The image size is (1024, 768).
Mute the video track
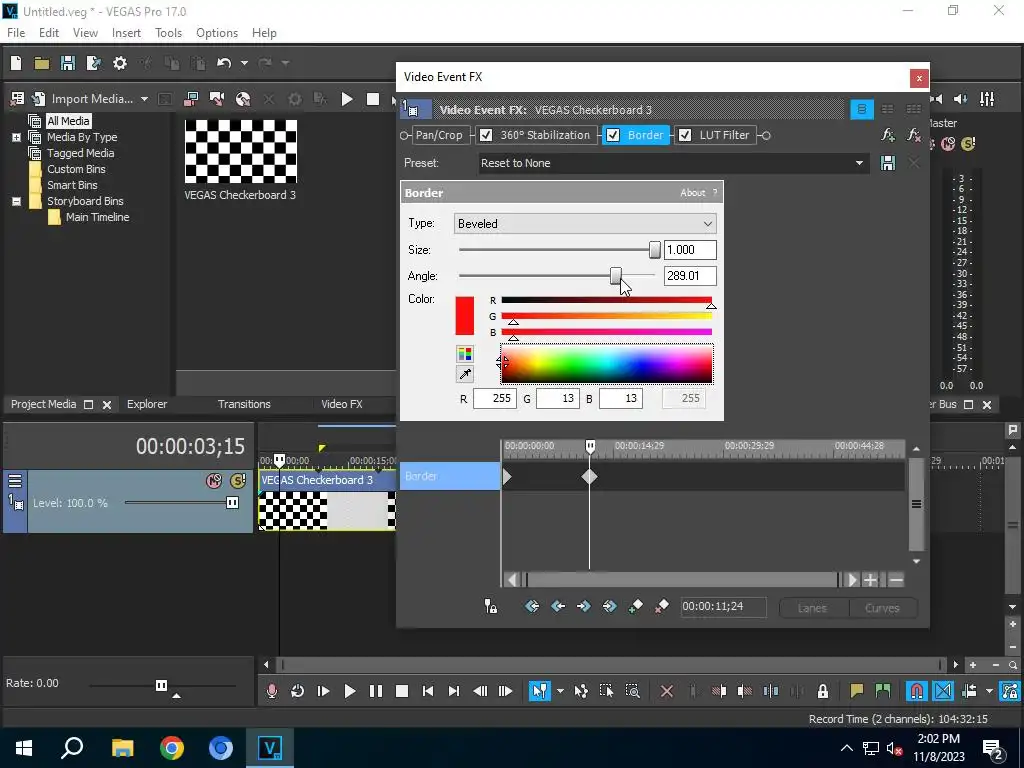(214, 481)
